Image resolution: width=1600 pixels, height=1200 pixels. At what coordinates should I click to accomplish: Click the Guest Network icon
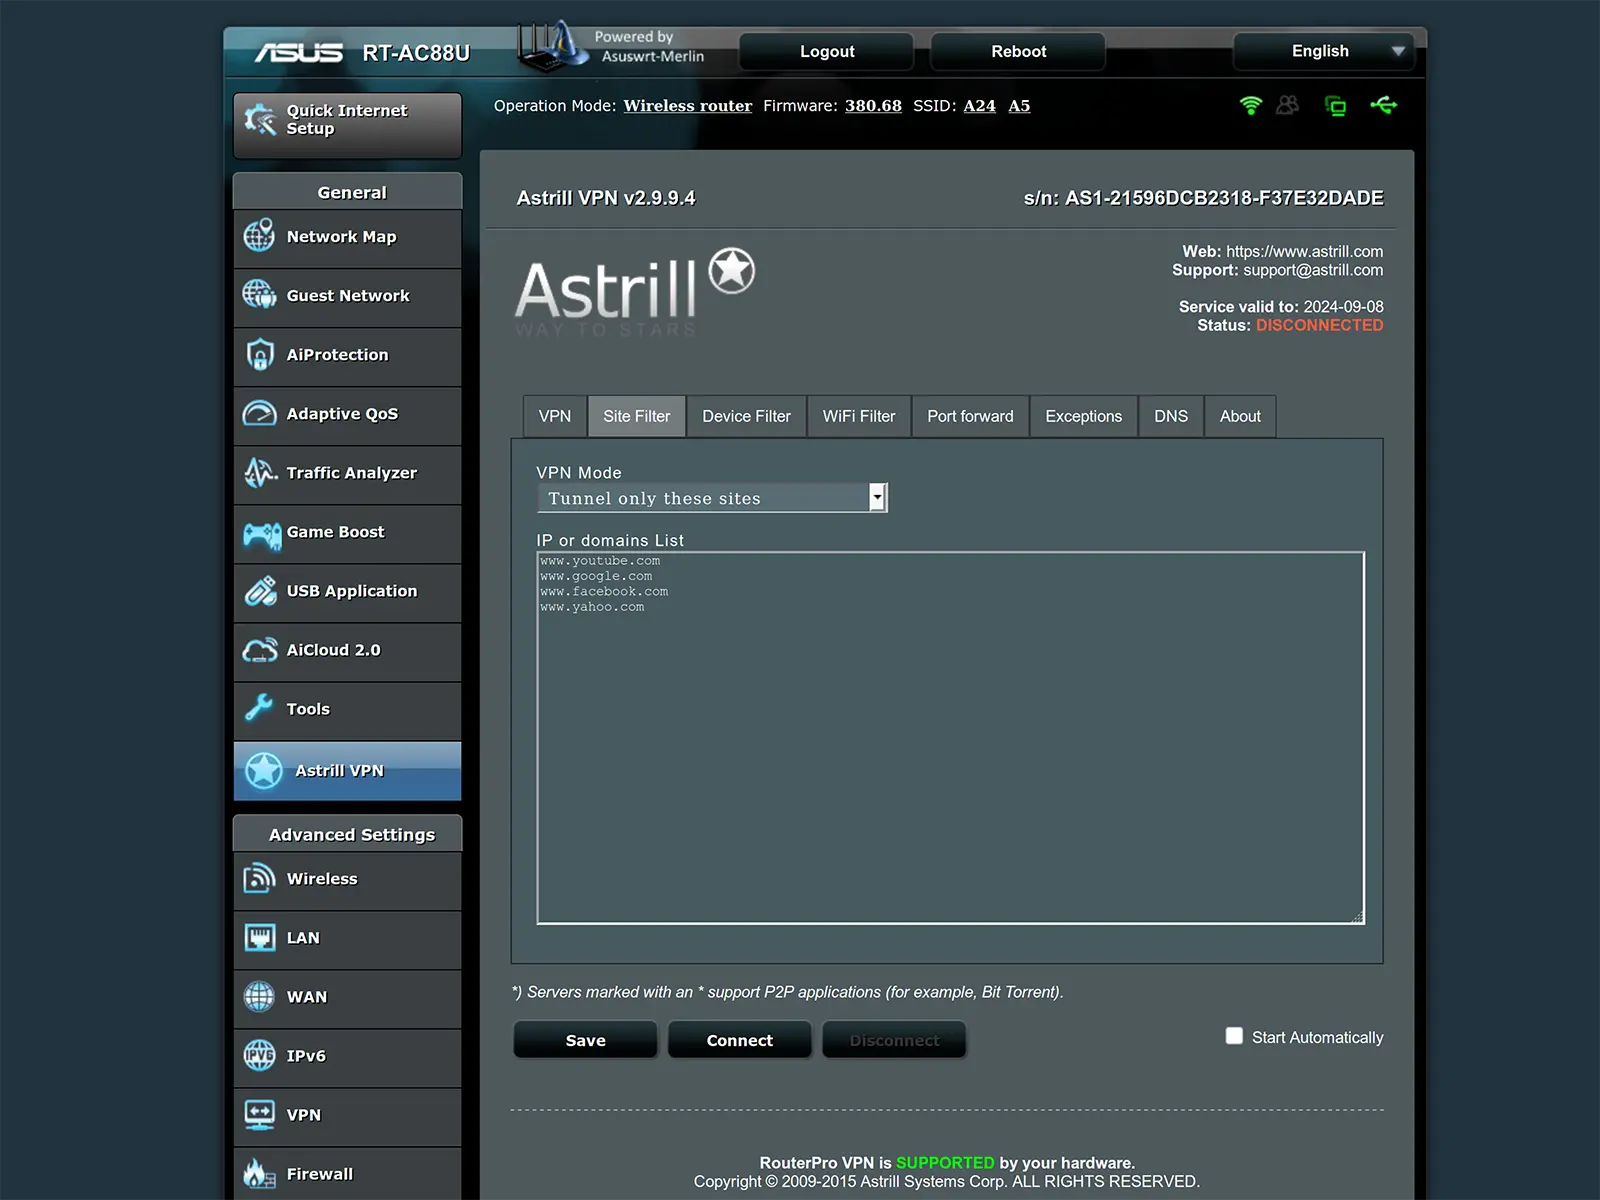pyautogui.click(x=260, y=295)
